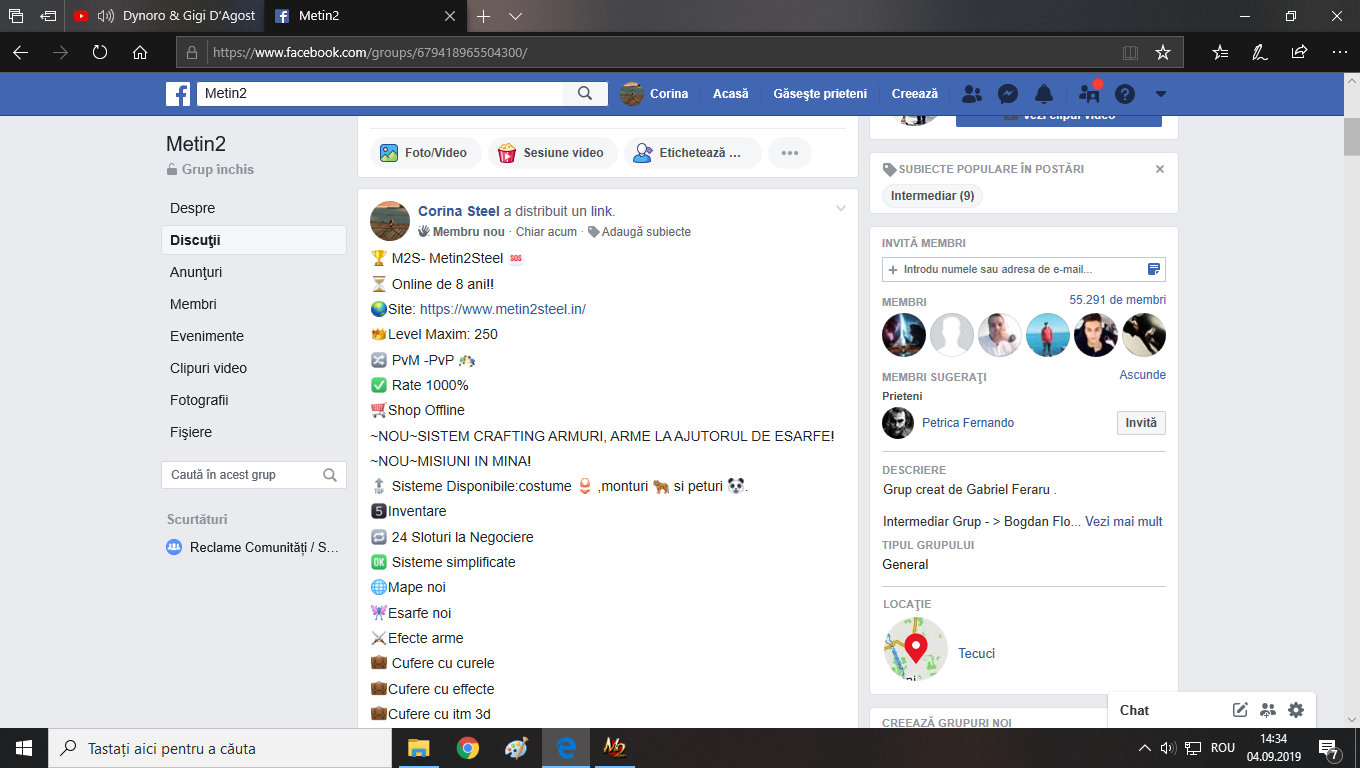This screenshot has height=768, width=1360.
Task: Open post options chevron on Corina Steel post
Action: click(x=841, y=208)
